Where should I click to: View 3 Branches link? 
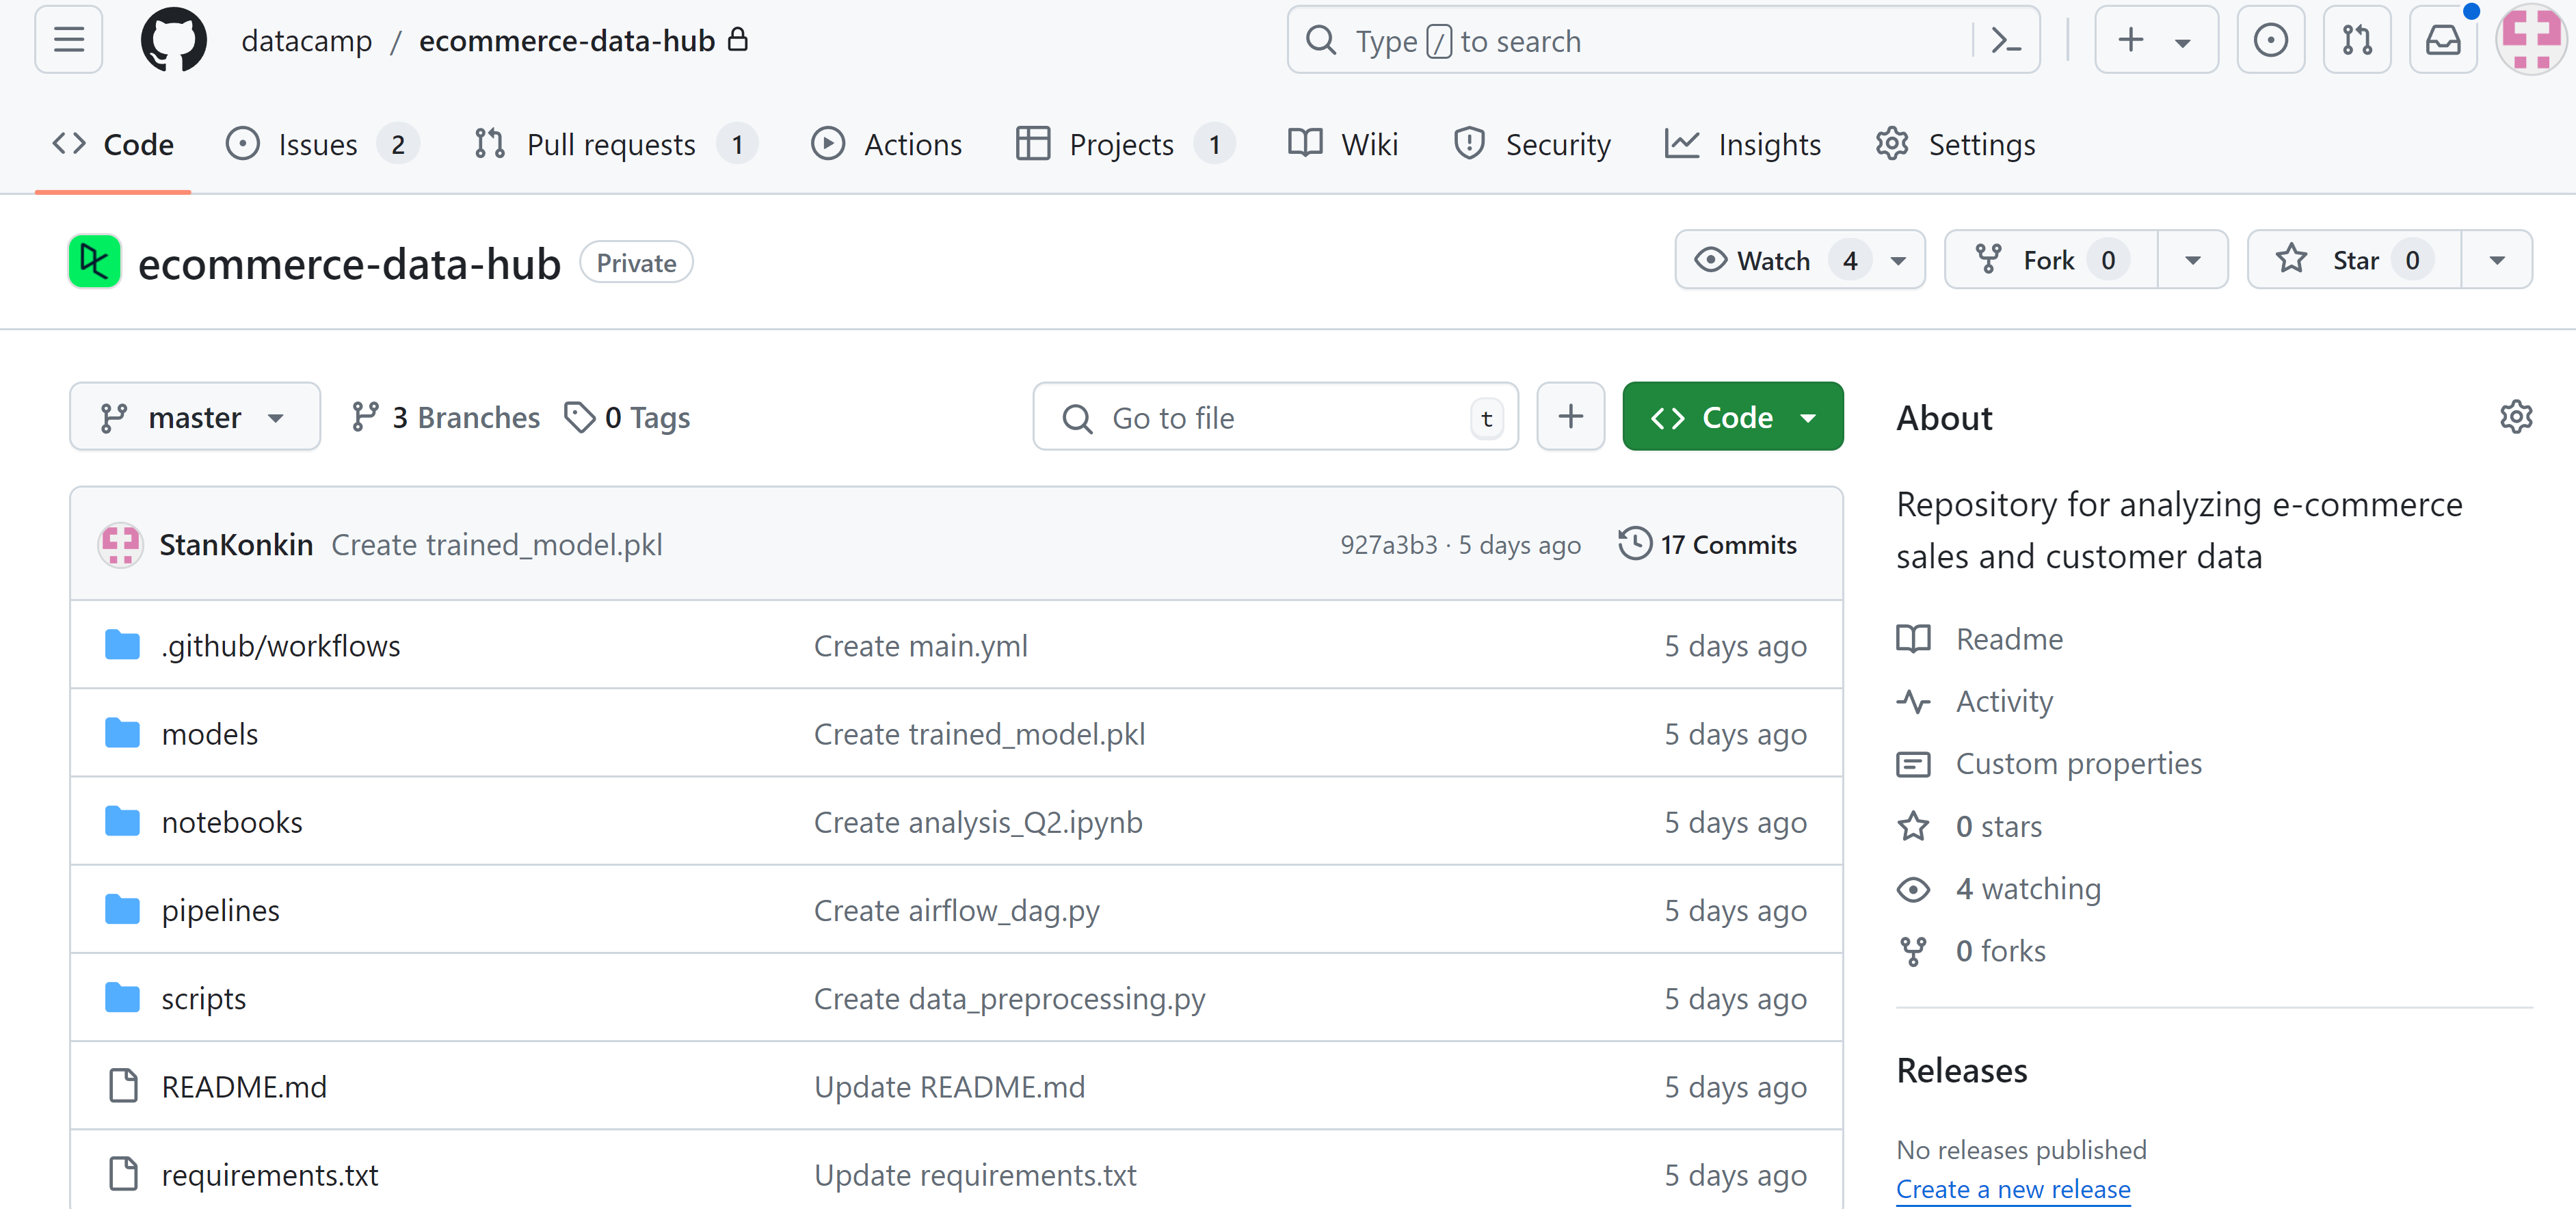click(x=445, y=417)
